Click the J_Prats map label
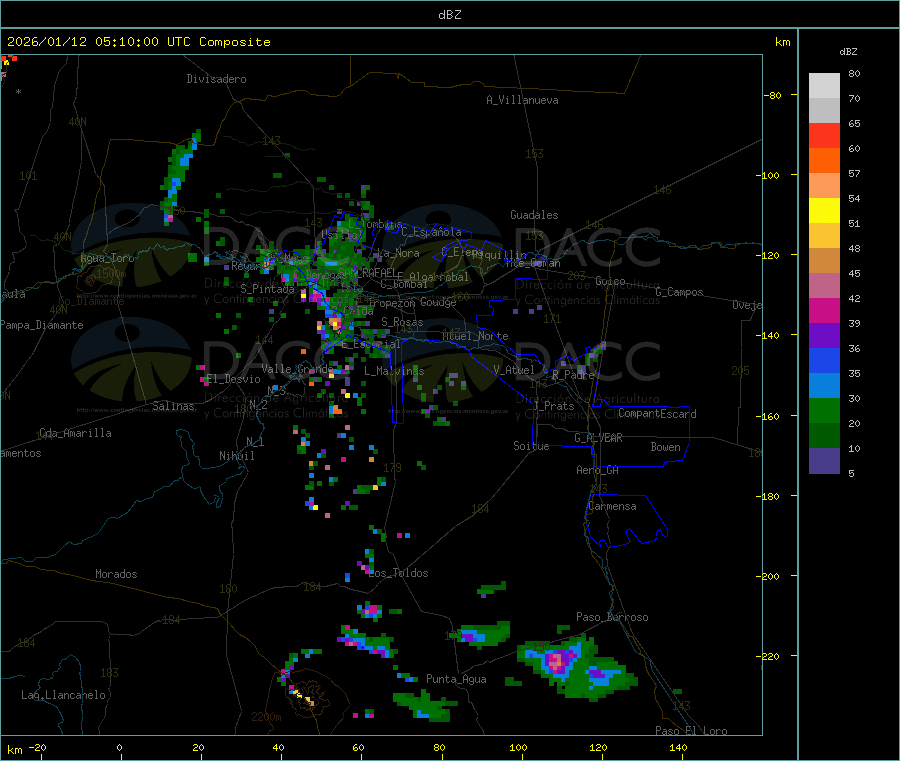The height and width of the screenshot is (761, 900). (x=554, y=406)
